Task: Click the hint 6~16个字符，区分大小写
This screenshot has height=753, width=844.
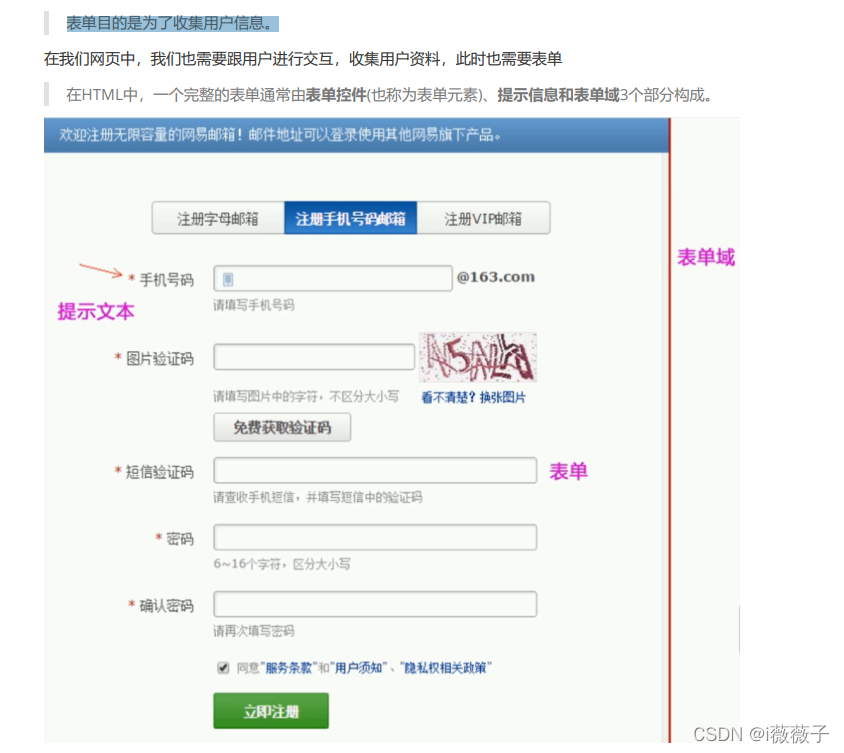Action: pos(282,564)
